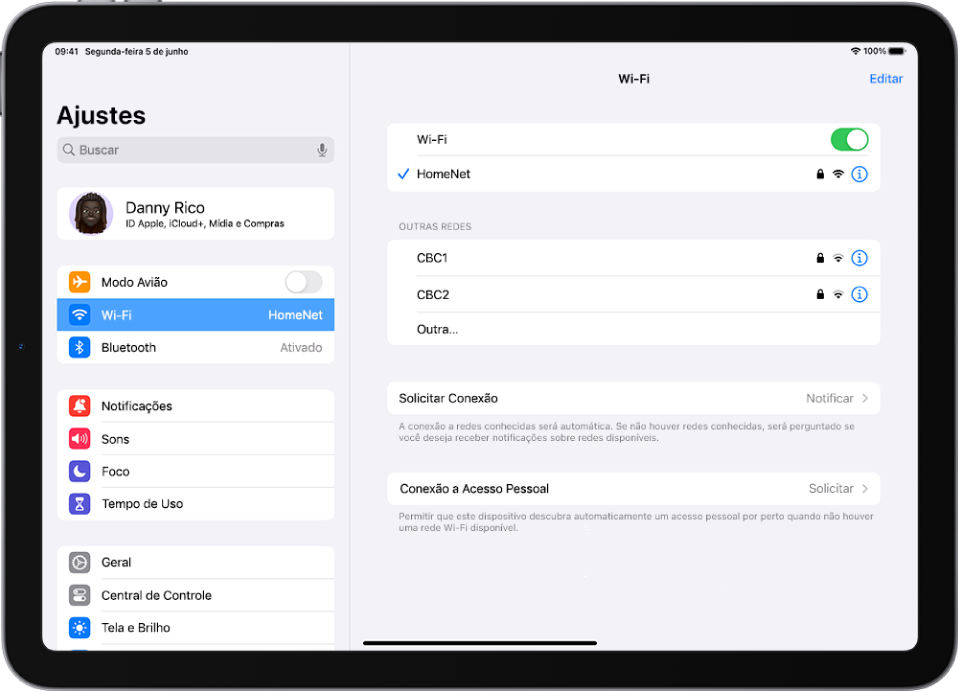This screenshot has width=958, height=692.
Task: Toggle the Modo Avião switch
Action: pyautogui.click(x=302, y=281)
